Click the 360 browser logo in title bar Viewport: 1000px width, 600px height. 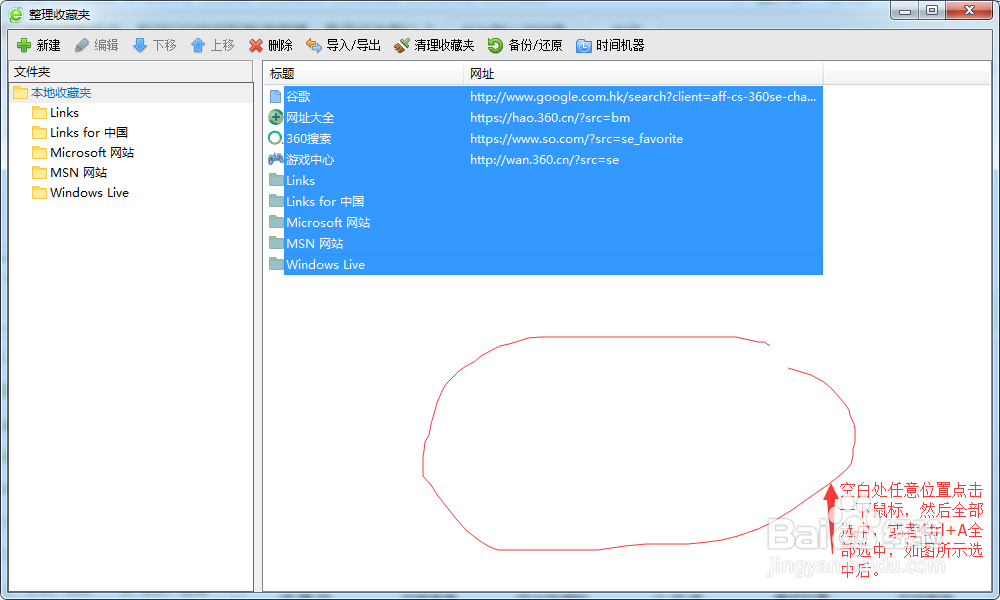click(x=16, y=14)
